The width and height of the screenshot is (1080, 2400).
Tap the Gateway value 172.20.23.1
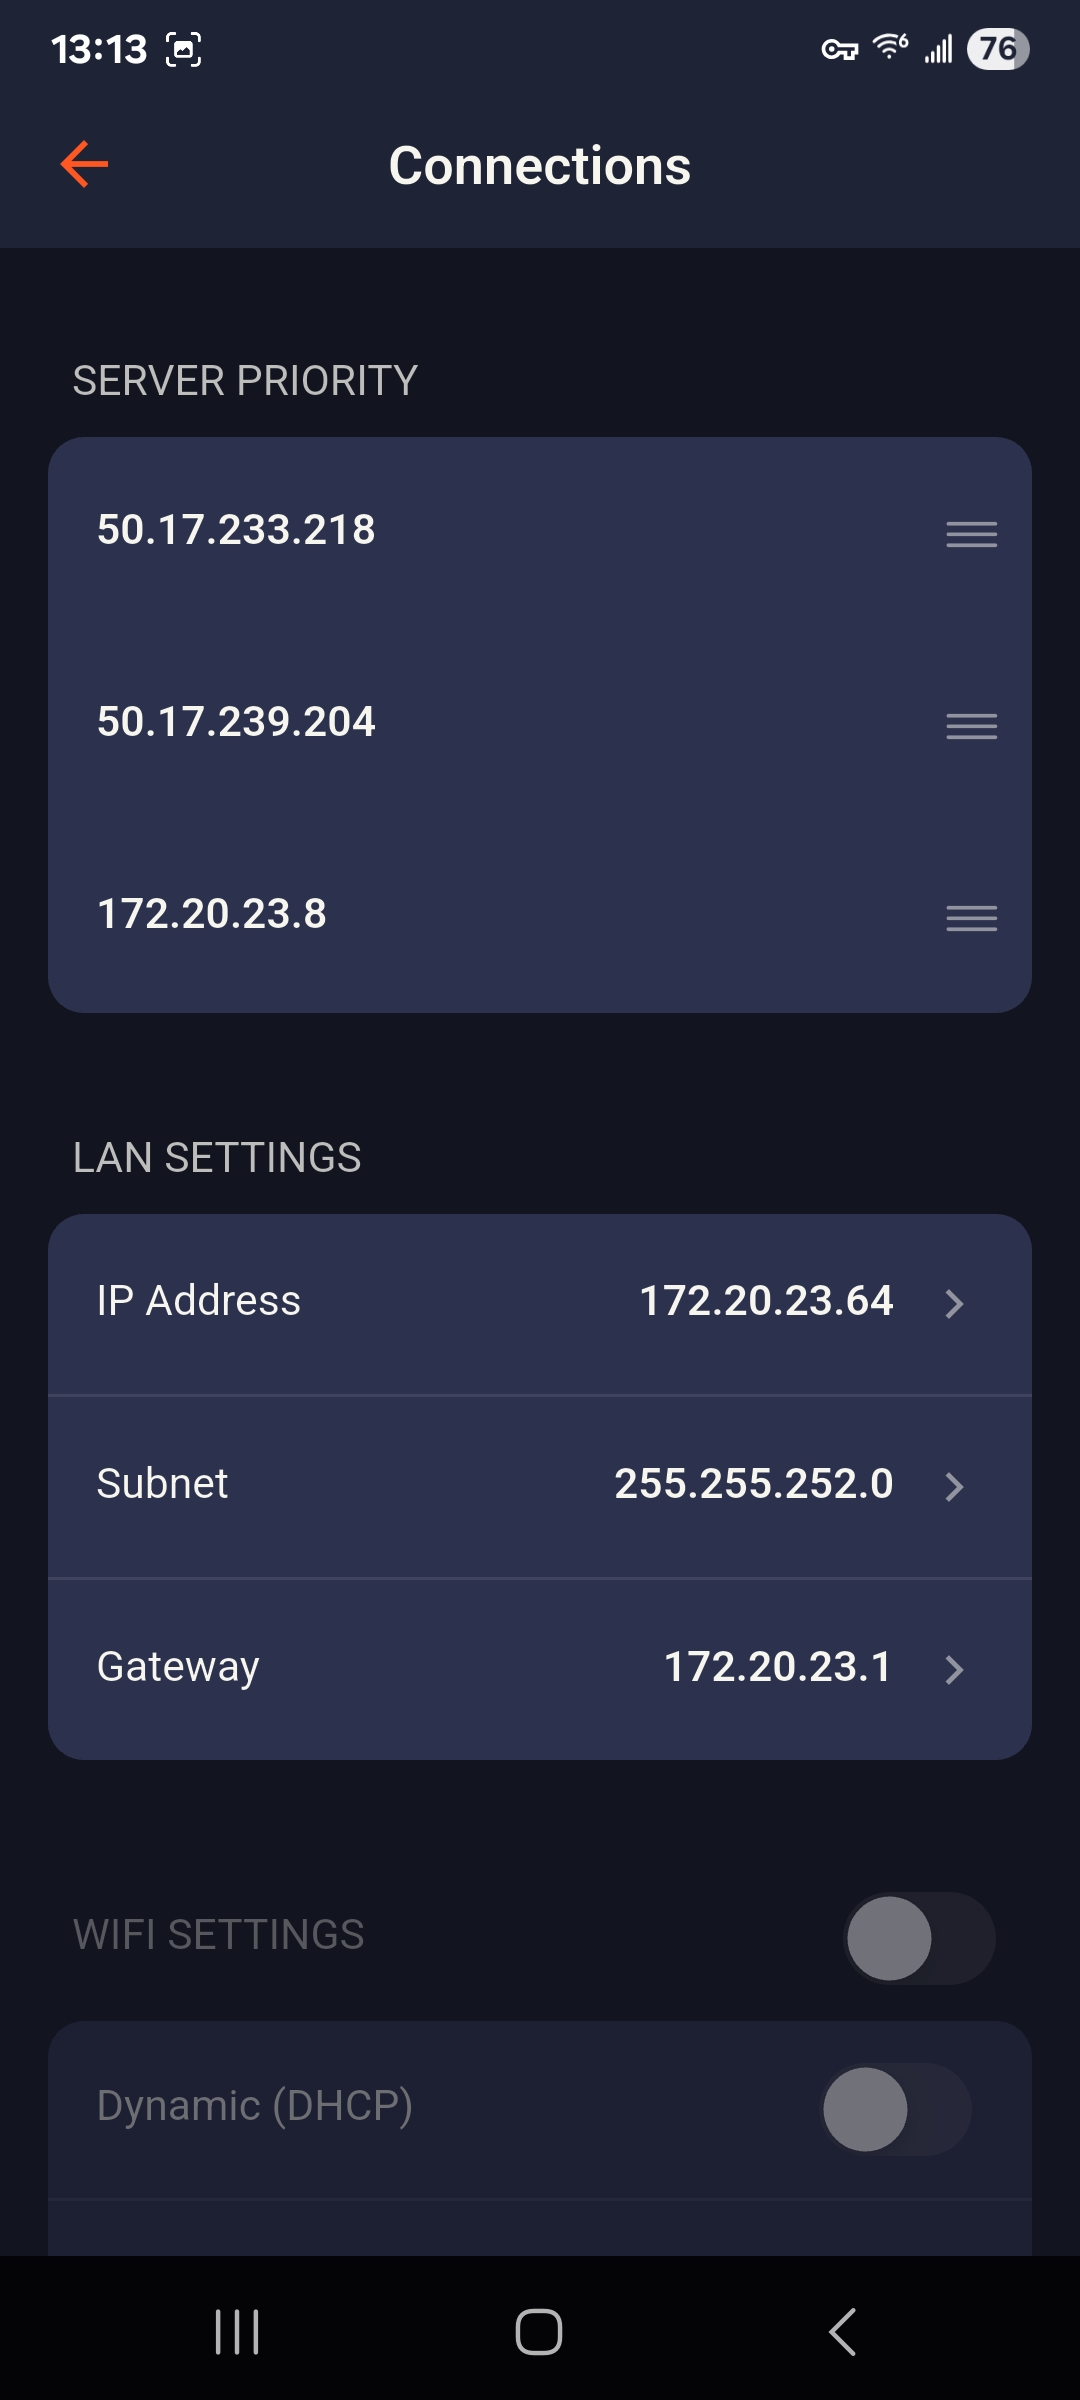click(778, 1667)
